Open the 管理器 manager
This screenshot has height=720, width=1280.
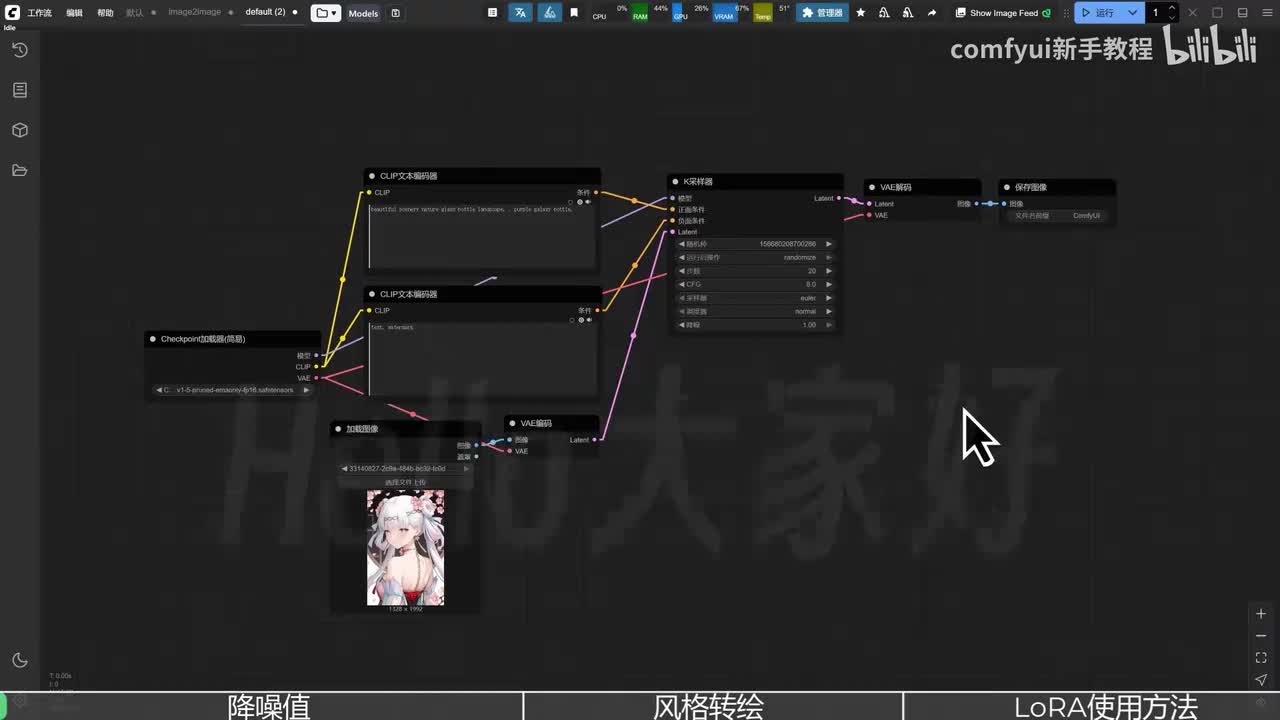[823, 13]
